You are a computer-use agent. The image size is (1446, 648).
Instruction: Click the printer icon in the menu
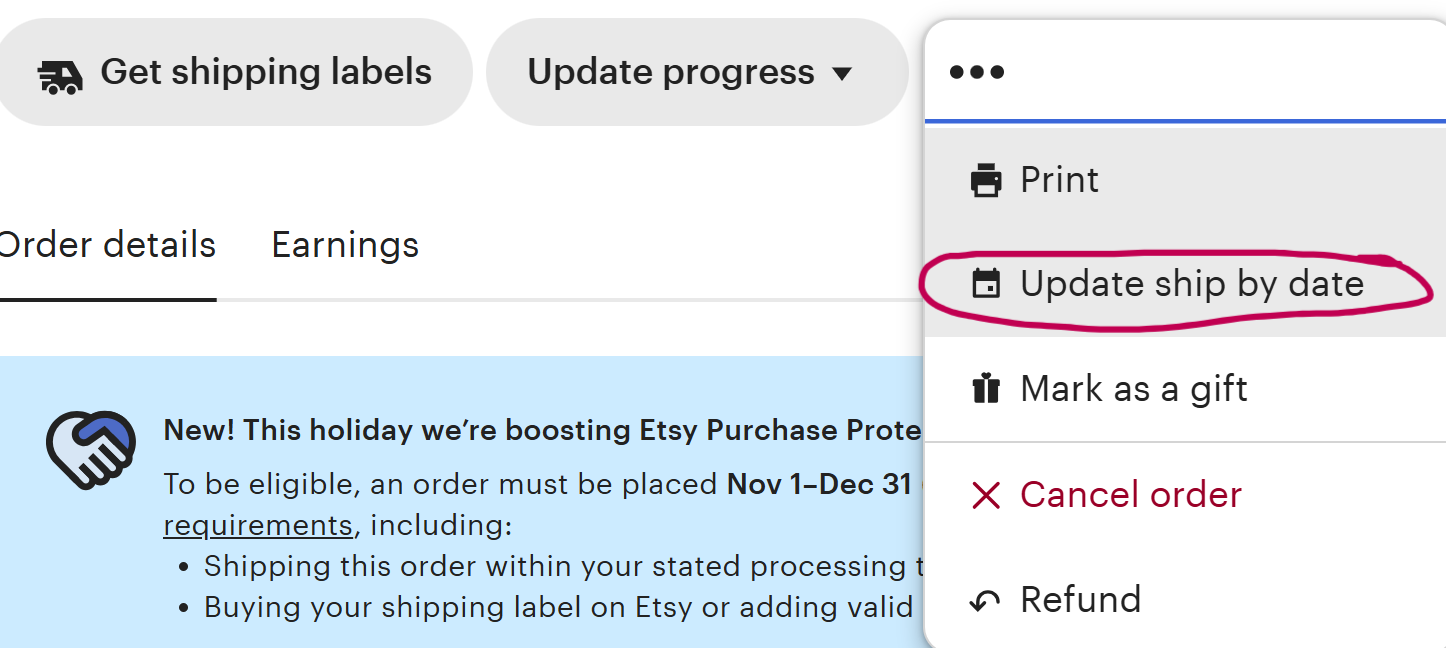(986, 181)
